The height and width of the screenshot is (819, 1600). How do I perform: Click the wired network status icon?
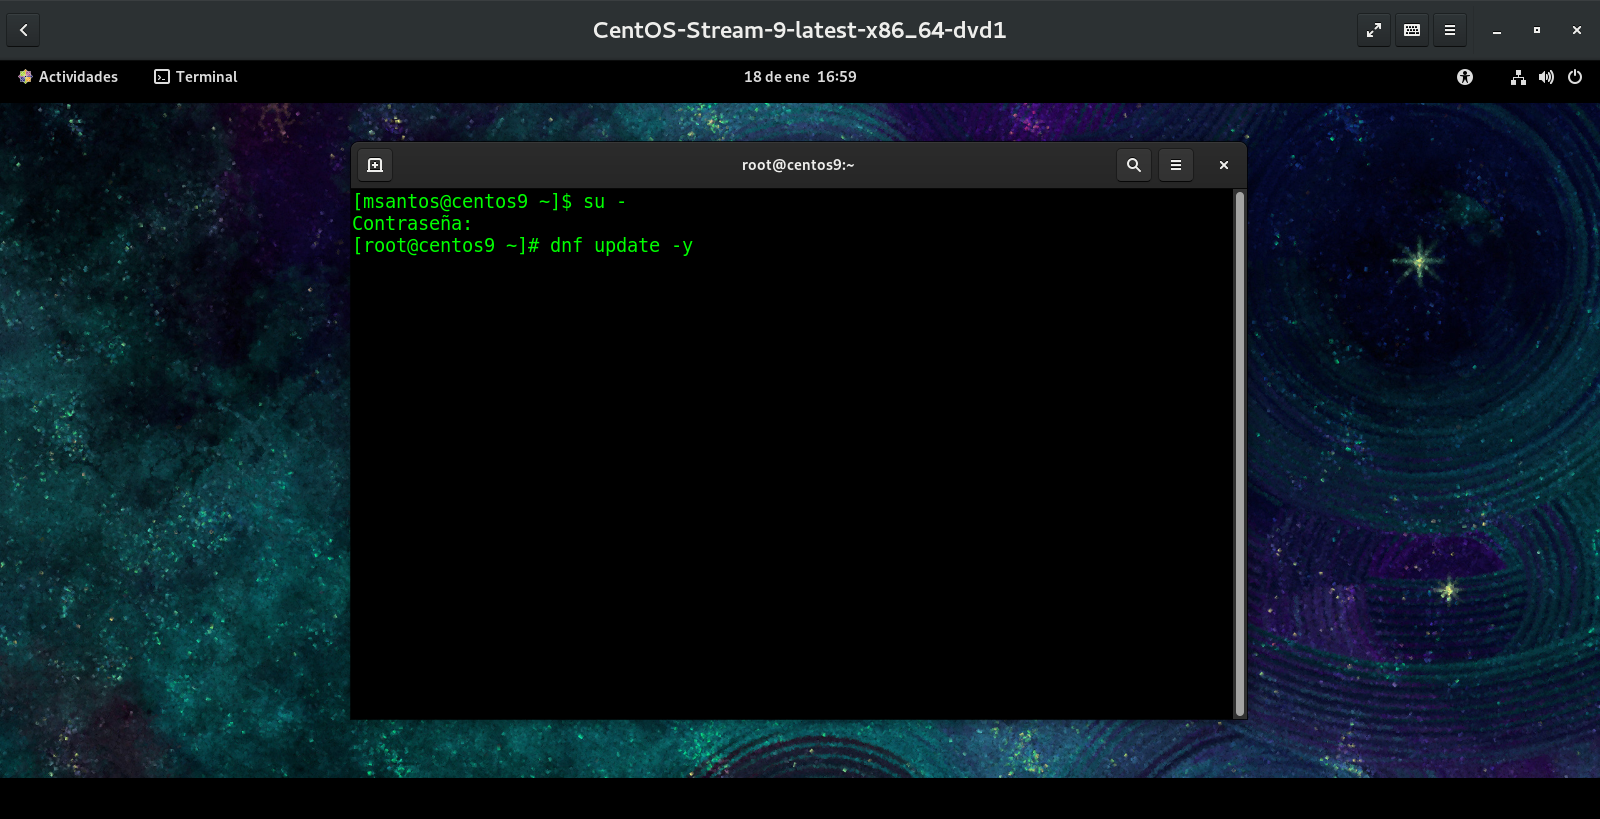click(x=1518, y=77)
